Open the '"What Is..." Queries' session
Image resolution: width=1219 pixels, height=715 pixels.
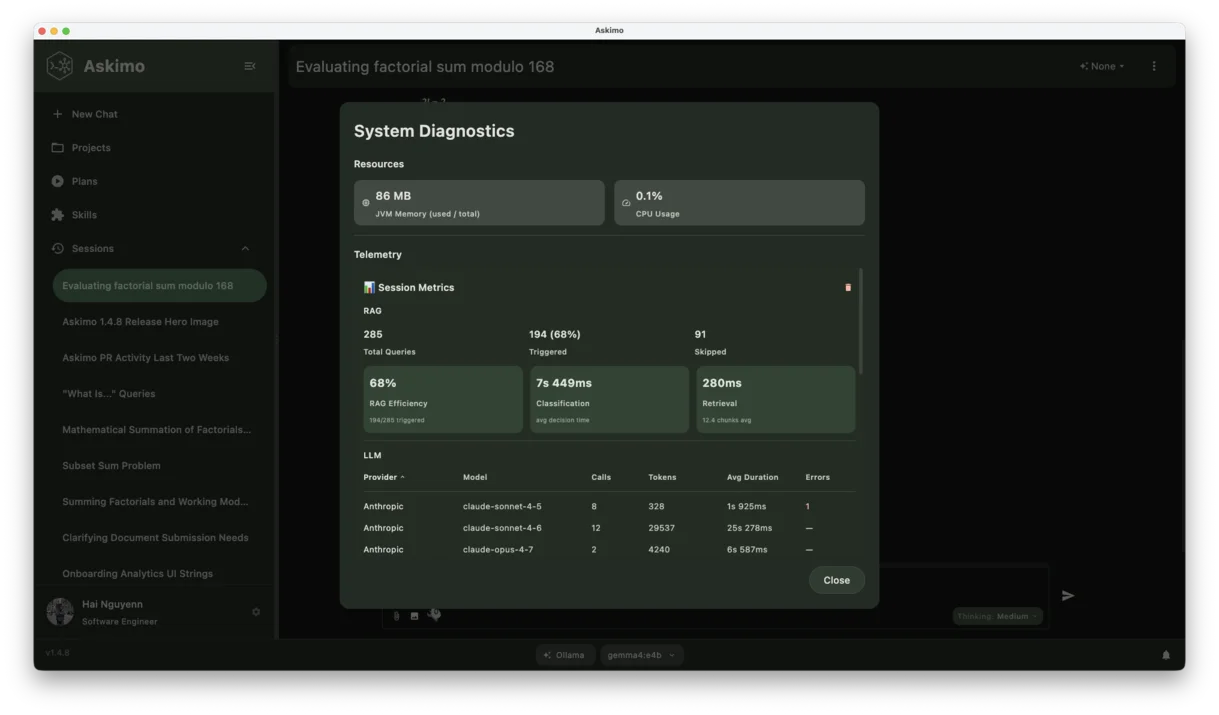160,394
